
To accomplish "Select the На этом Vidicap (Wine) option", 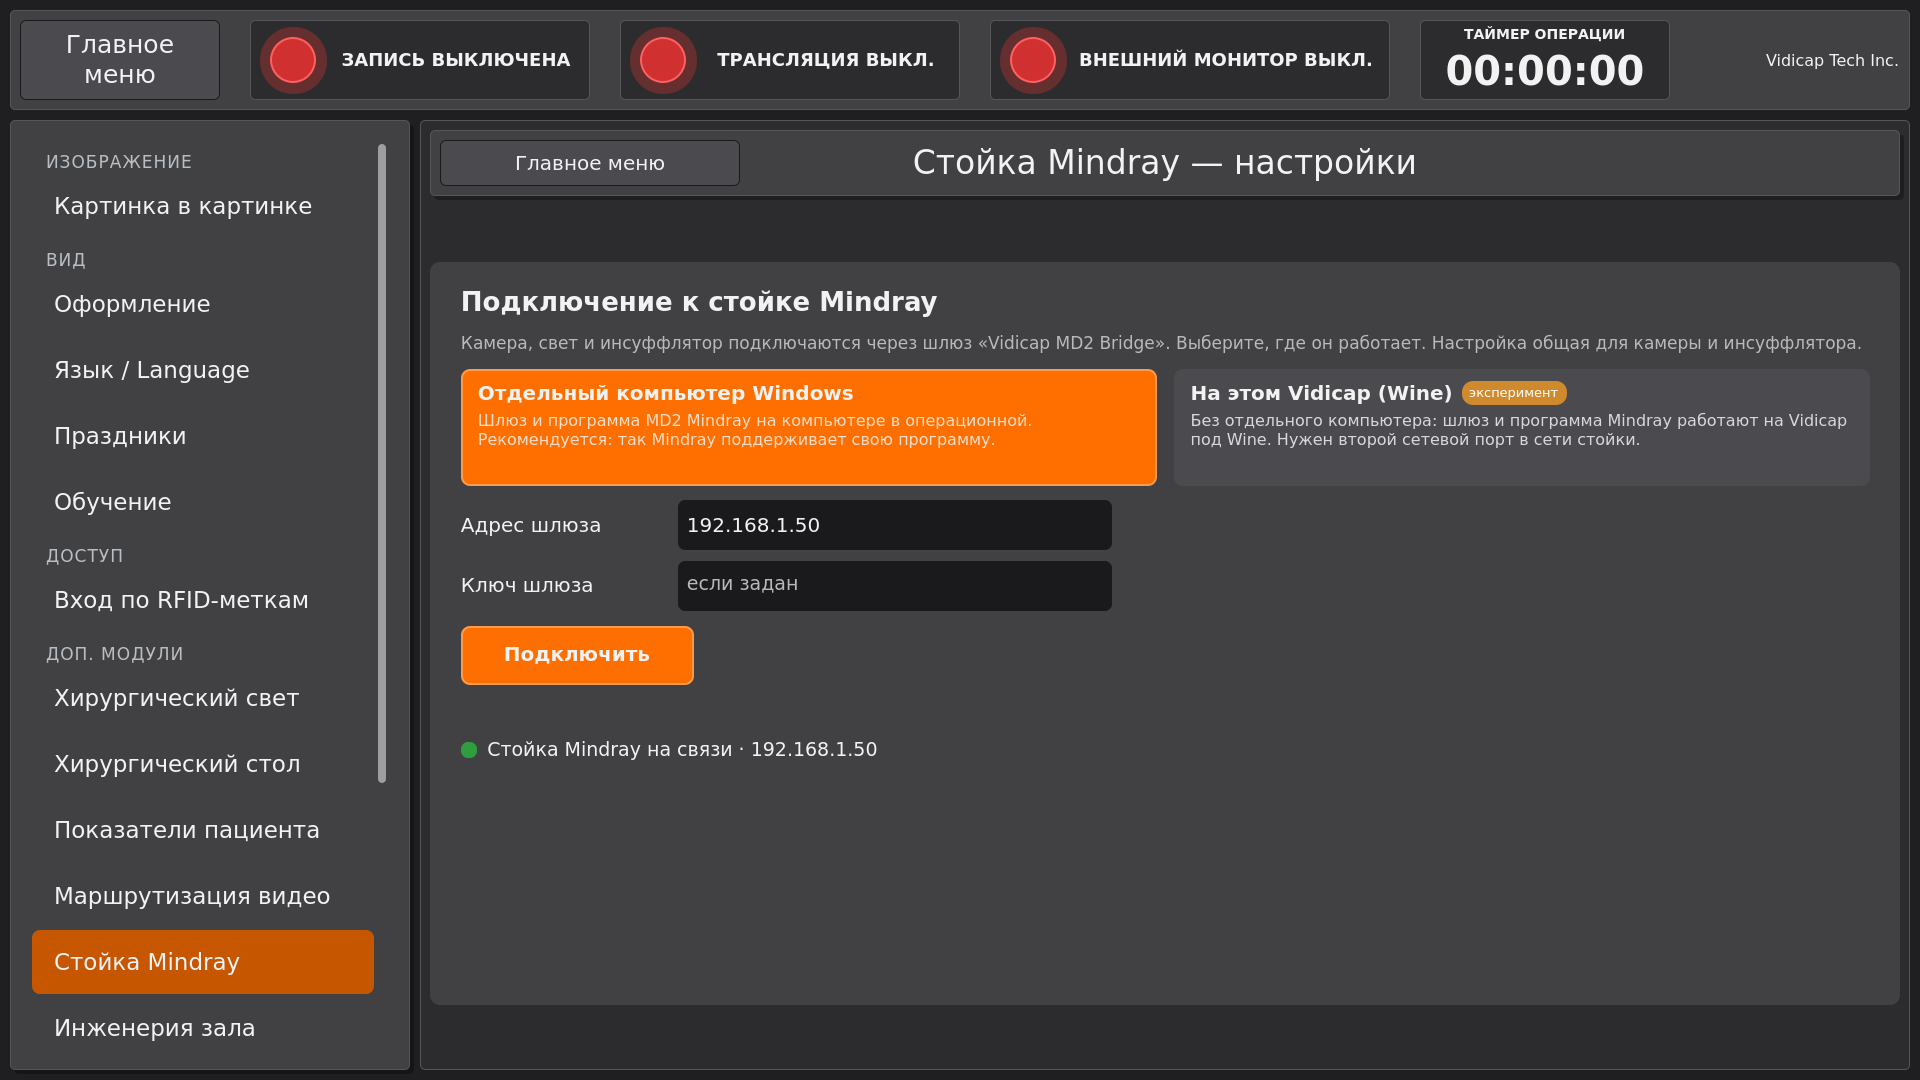I will click(x=1522, y=427).
